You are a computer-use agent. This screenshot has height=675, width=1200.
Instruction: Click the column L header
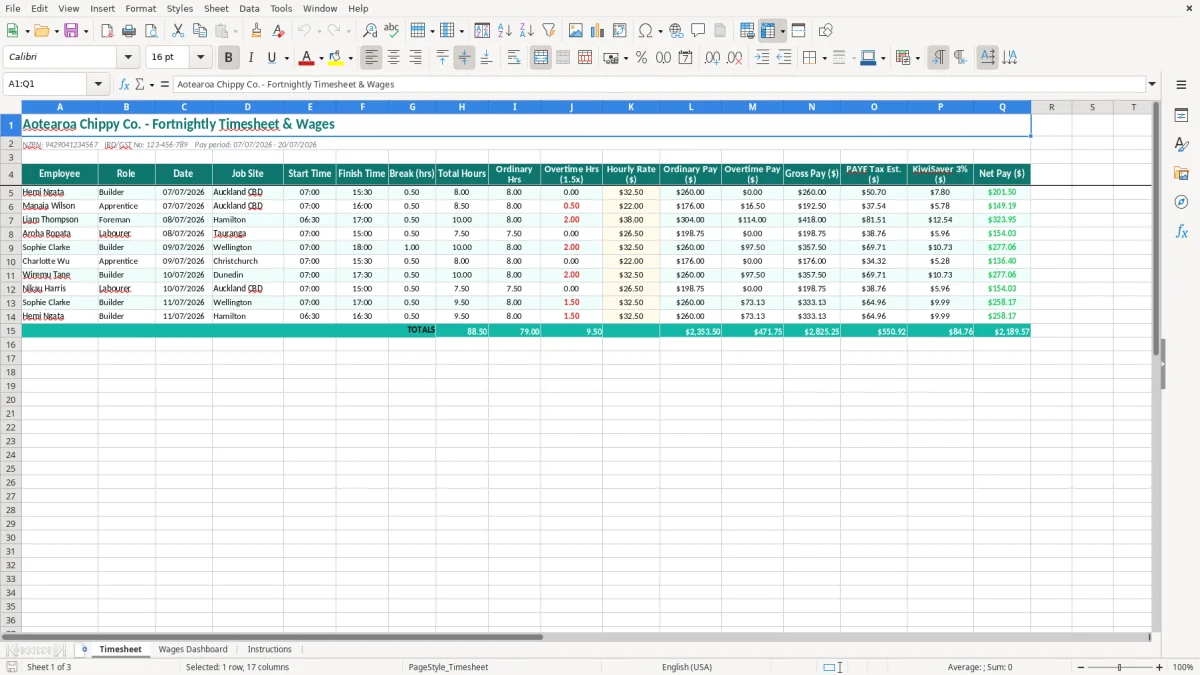(x=691, y=107)
